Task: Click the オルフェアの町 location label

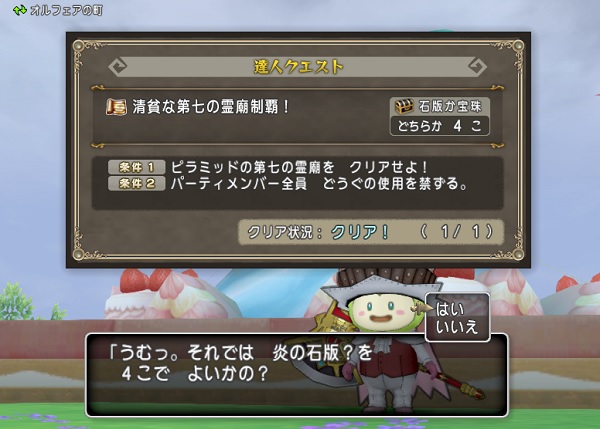Action: 66,10
